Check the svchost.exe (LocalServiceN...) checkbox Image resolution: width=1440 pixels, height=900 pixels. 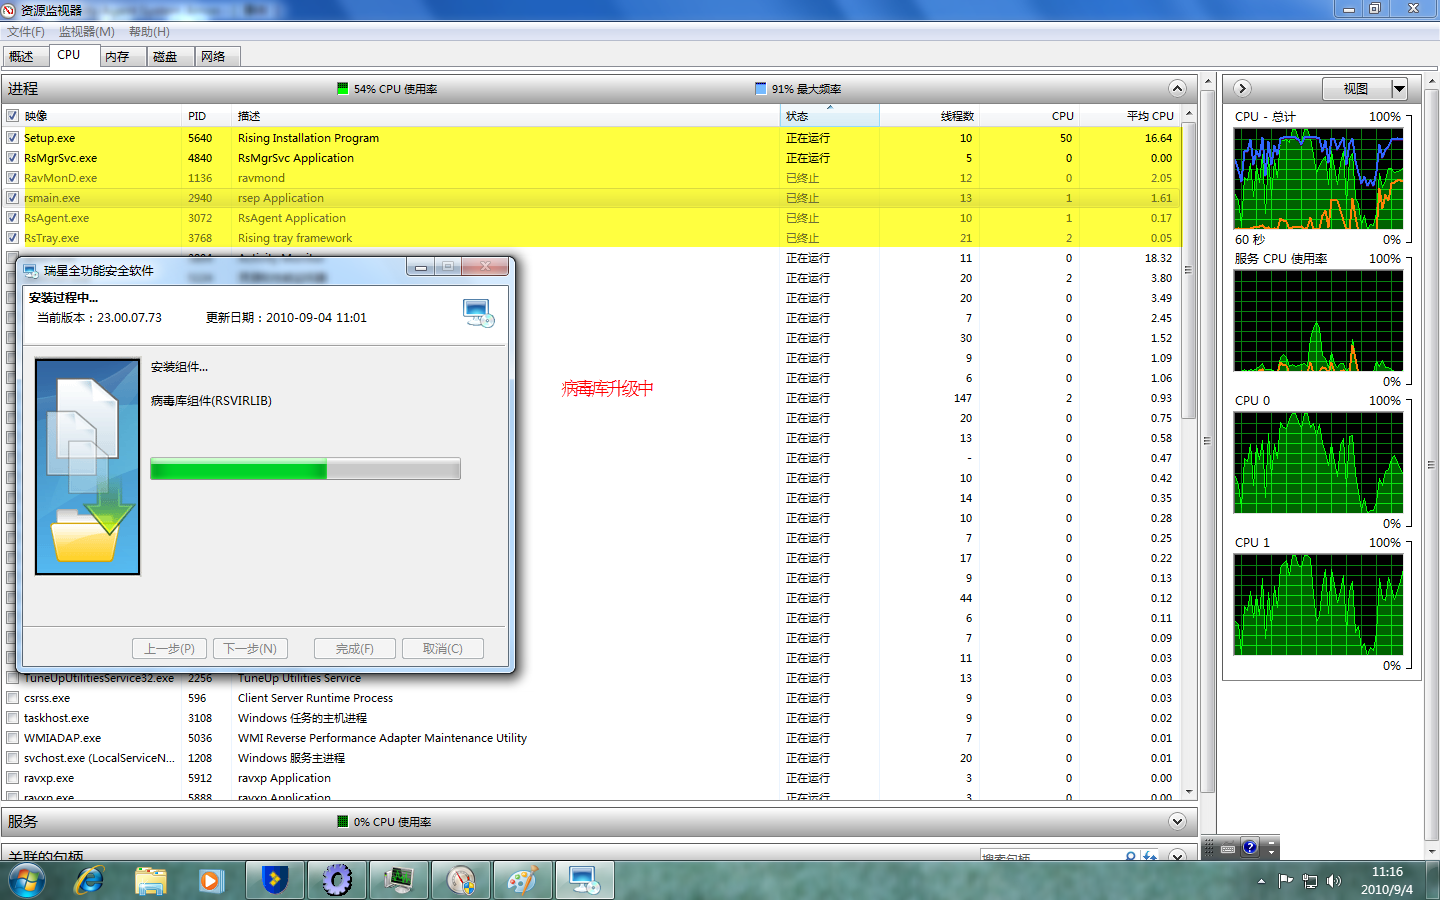tap(13, 758)
